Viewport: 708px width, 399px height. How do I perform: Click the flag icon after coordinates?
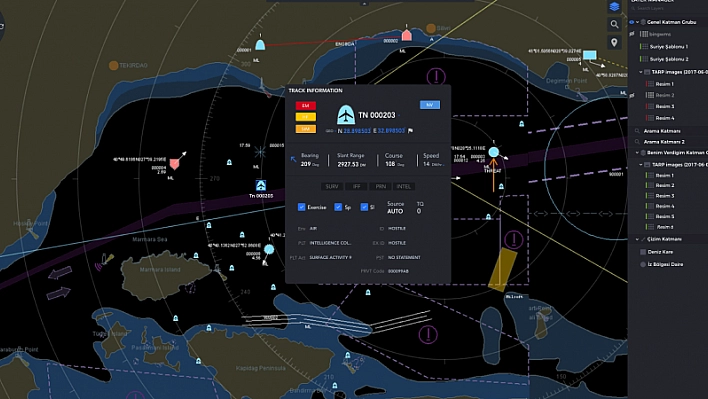click(x=410, y=131)
